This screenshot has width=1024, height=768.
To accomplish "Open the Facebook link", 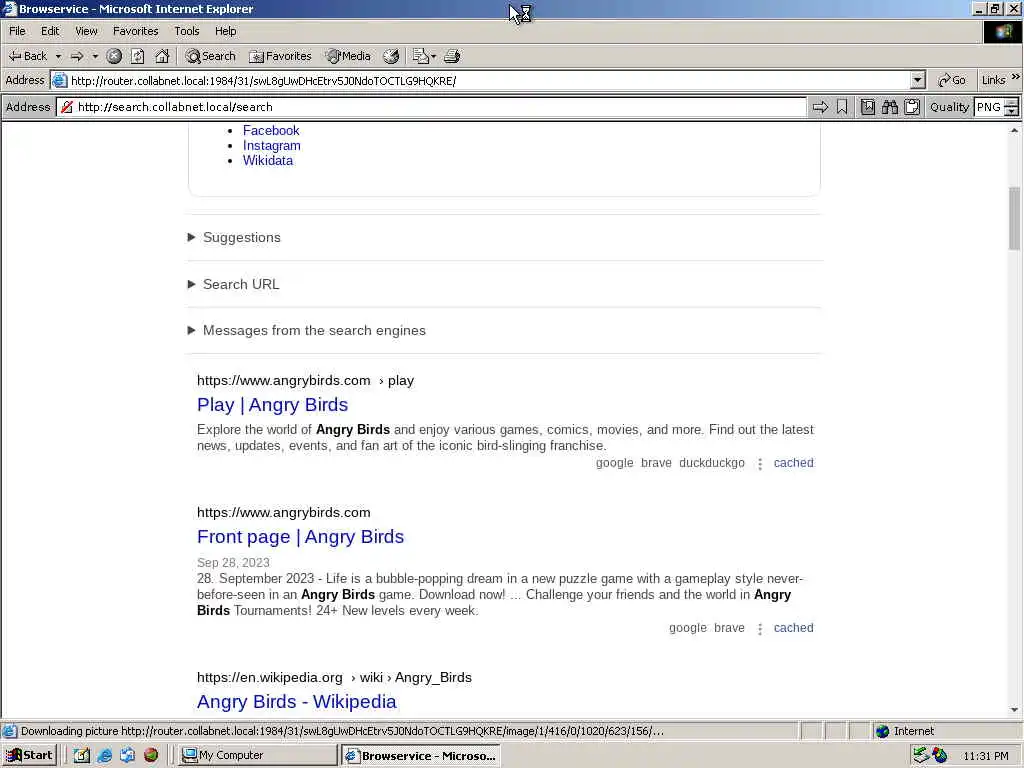I will click(271, 131).
